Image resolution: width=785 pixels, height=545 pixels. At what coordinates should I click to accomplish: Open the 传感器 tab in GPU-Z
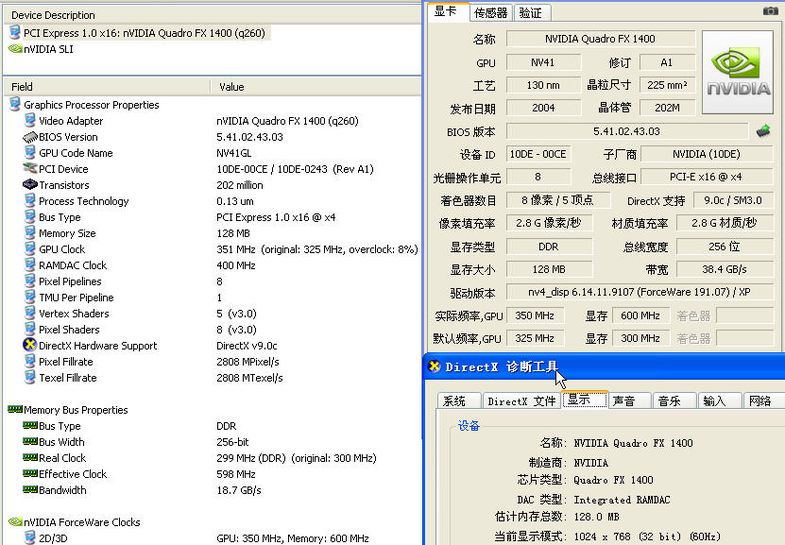(491, 13)
